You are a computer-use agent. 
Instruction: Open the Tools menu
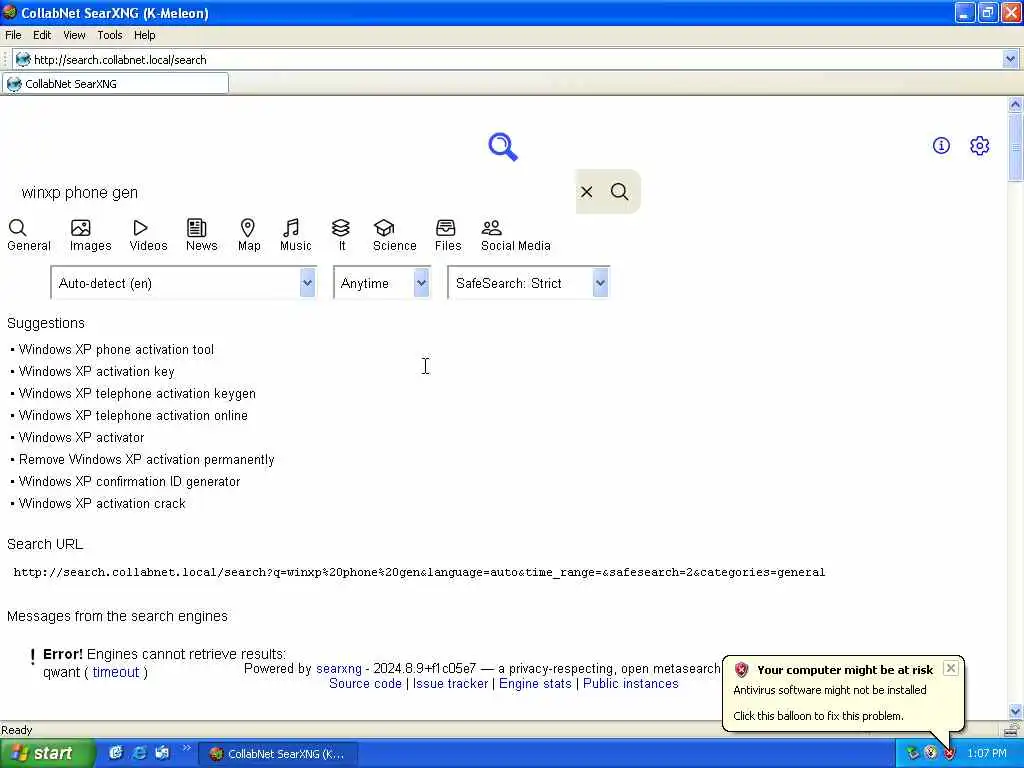click(x=110, y=35)
